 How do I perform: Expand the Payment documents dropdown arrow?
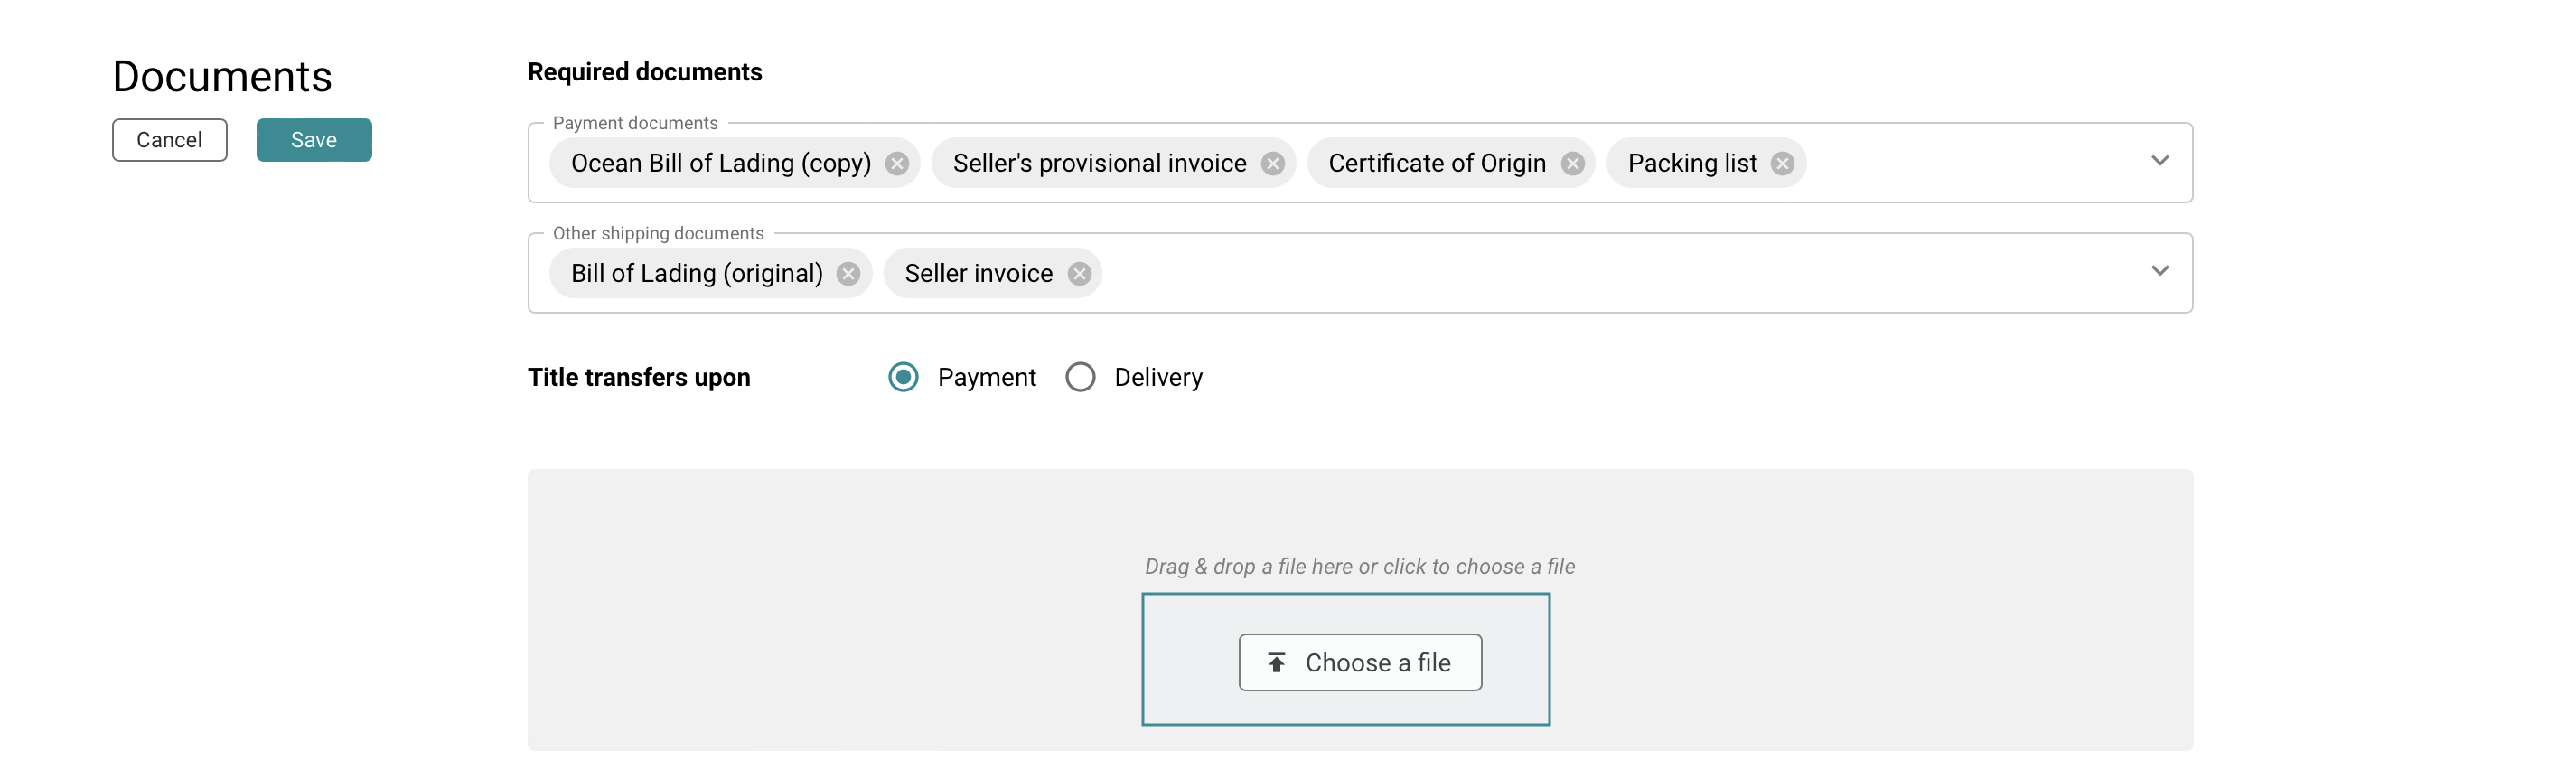[2159, 161]
